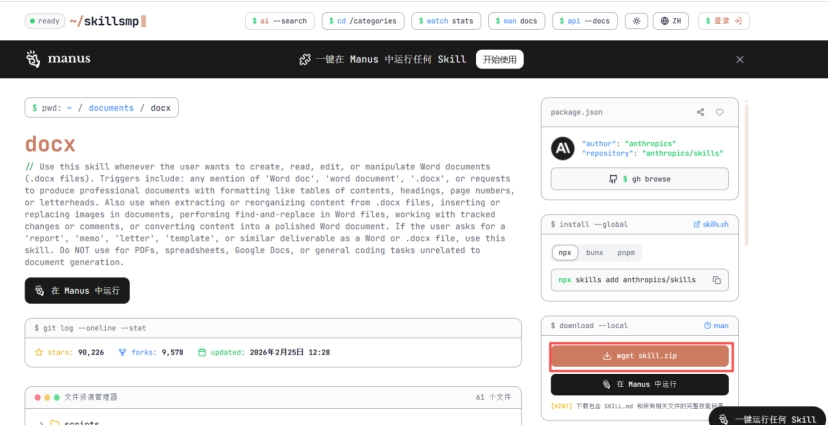This screenshot has width=829, height=425.
Task: Click the "2026年2月25日 12:28" updated date text
Action: click(x=290, y=352)
